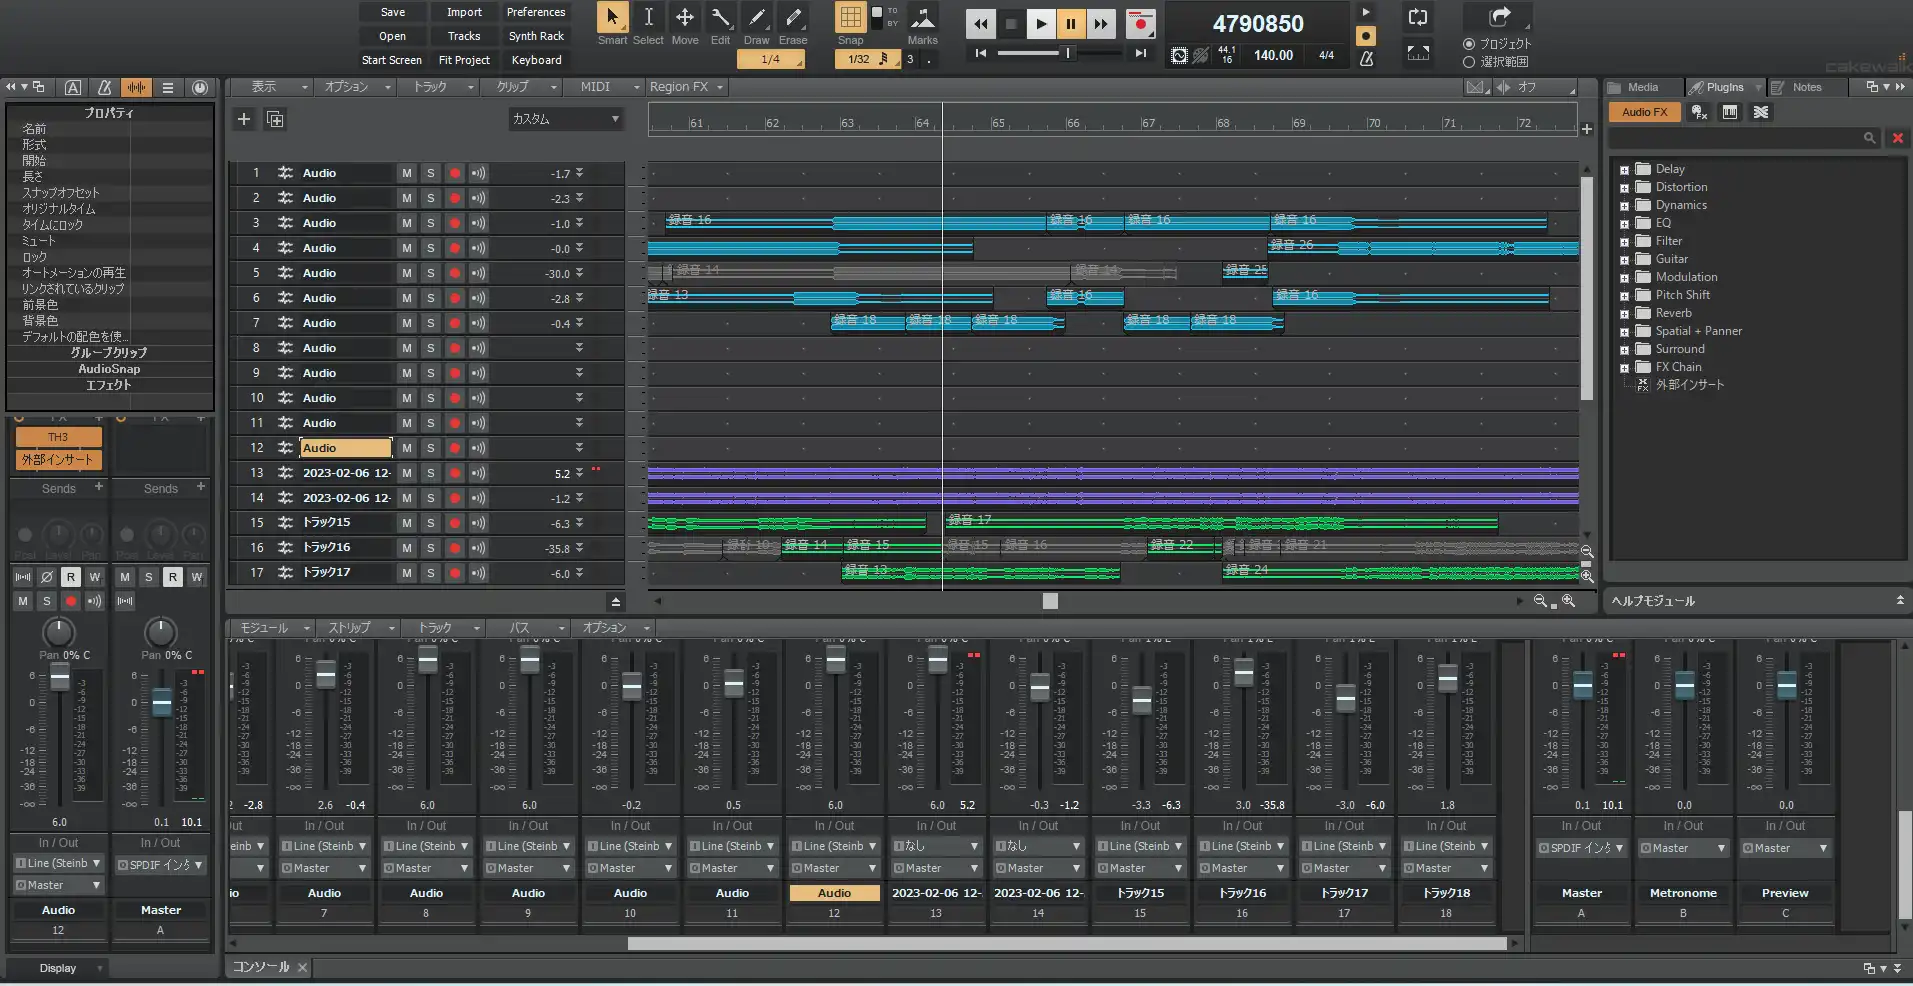The height and width of the screenshot is (986, 1913).
Task: Zoom out horizontally on the timeline
Action: click(x=1541, y=601)
